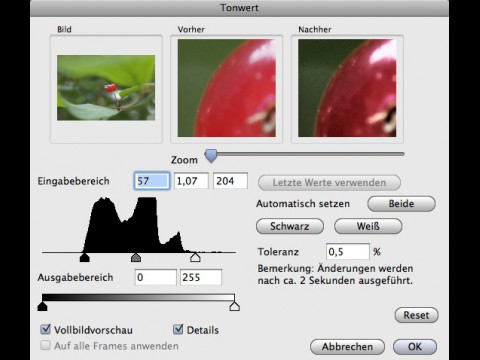Screen dimensions: 480x360
Task: Click the Ausgabebereich field showing 0
Action: 156,277
